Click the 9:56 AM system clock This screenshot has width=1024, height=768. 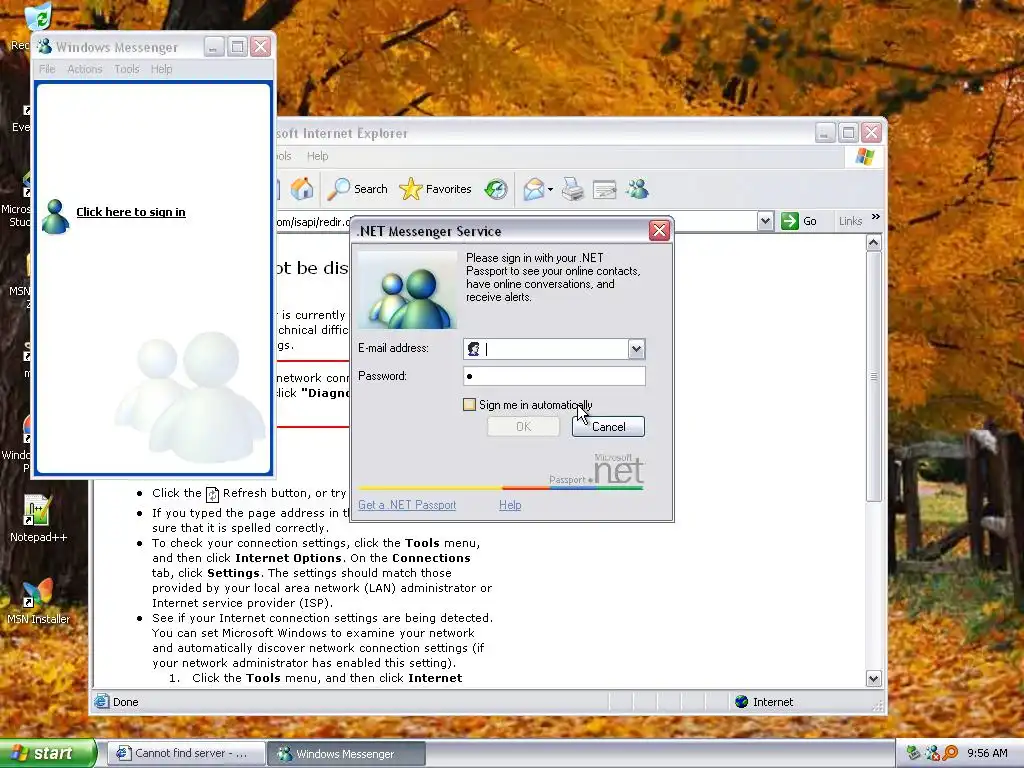(987, 753)
